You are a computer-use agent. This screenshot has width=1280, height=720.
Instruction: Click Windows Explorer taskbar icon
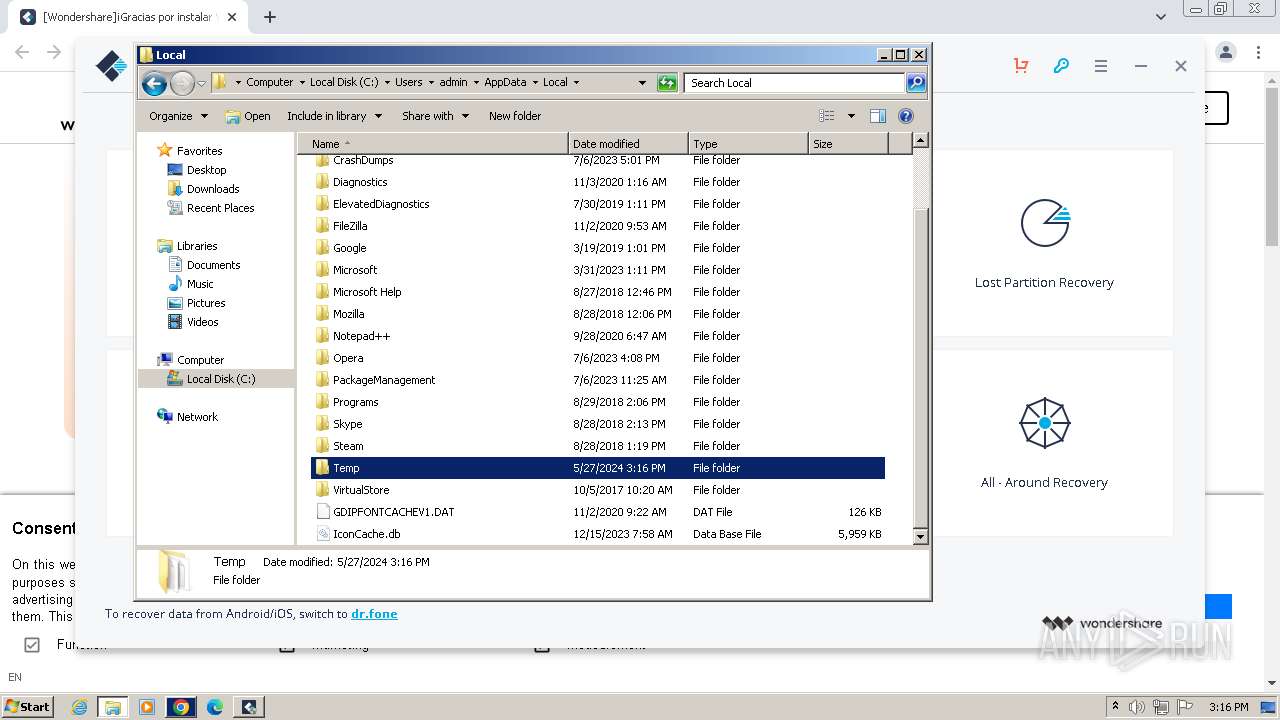tap(113, 707)
